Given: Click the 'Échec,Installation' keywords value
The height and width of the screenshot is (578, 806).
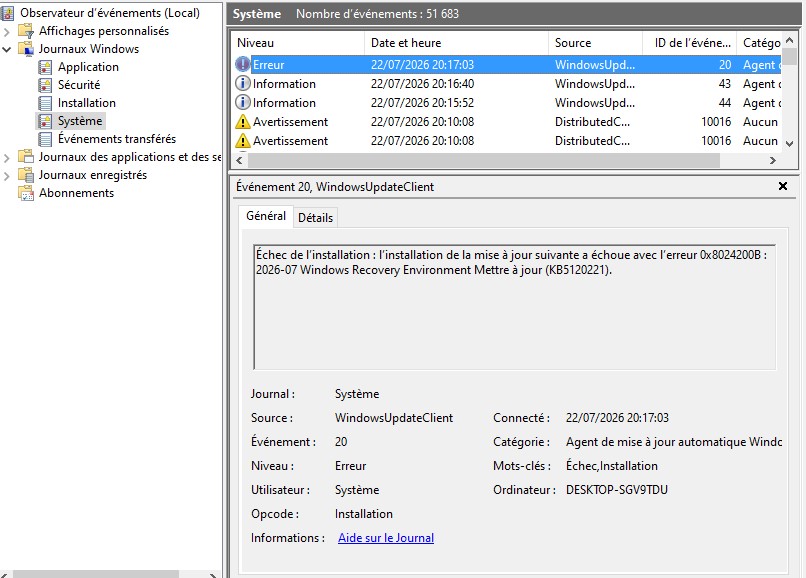Looking at the screenshot, I should 612,466.
